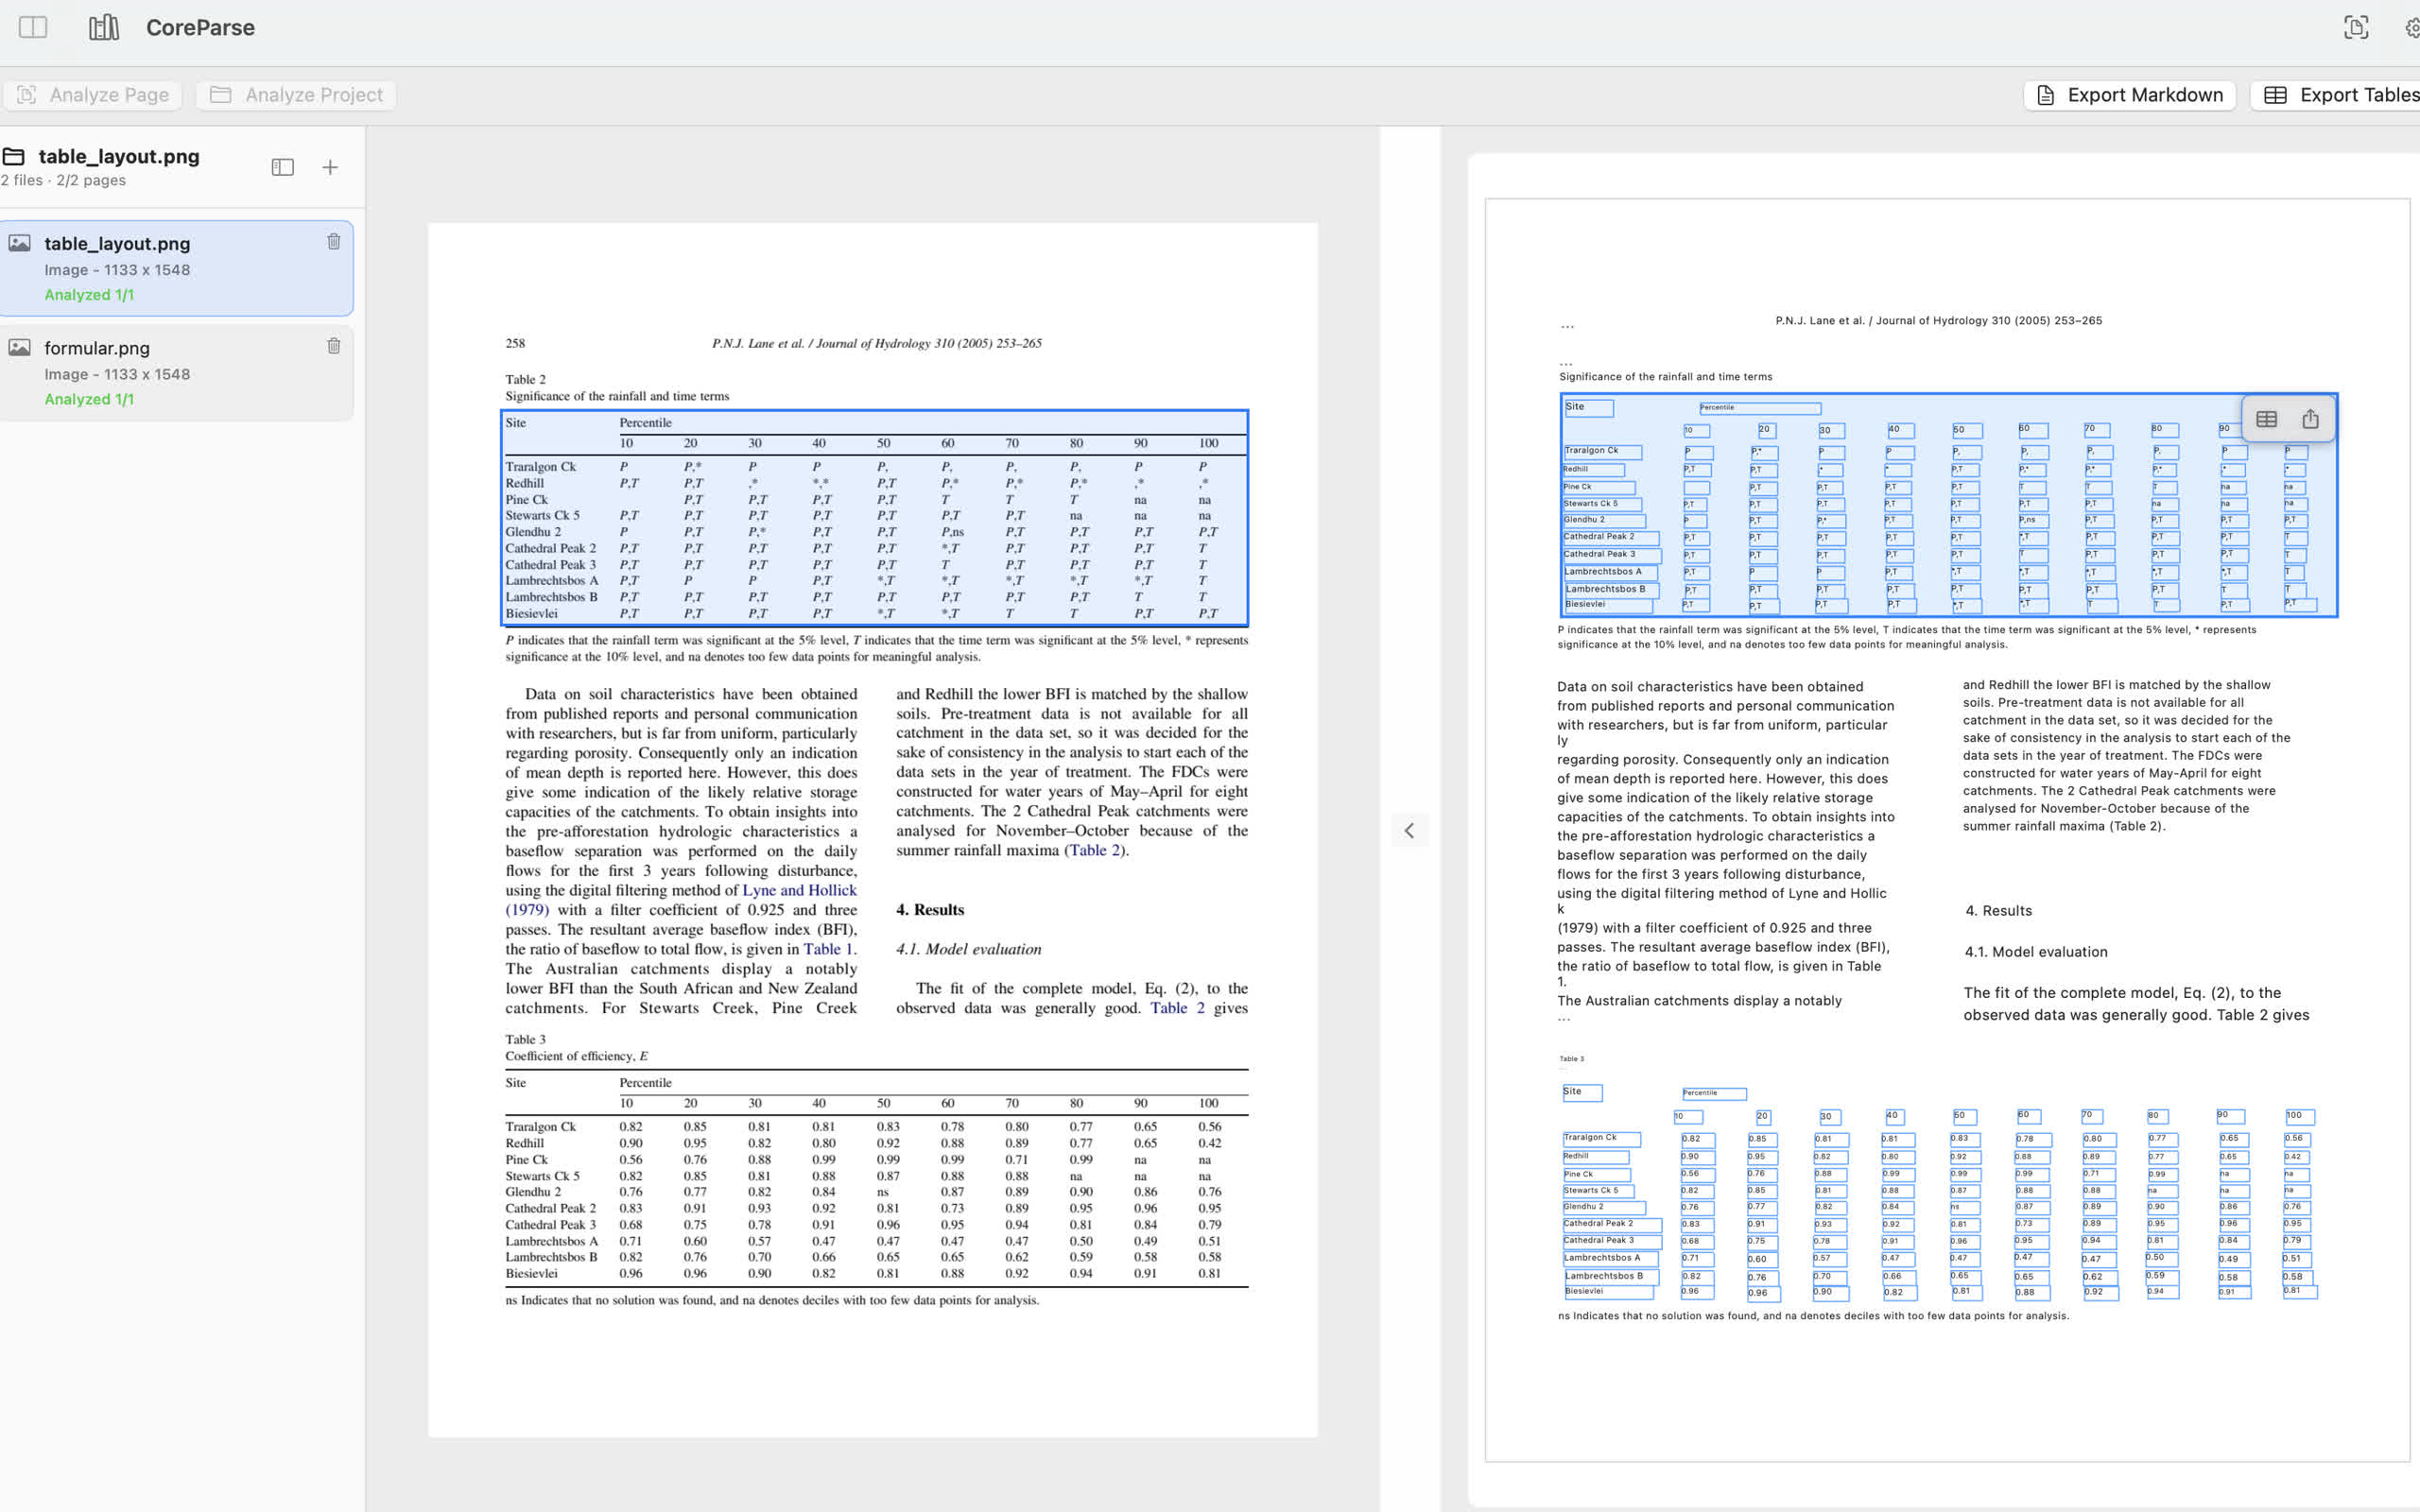The width and height of the screenshot is (2420, 1512).
Task: Click 'Table 2).' link after rainfall maxima
Action: pyautogui.click(x=1098, y=850)
